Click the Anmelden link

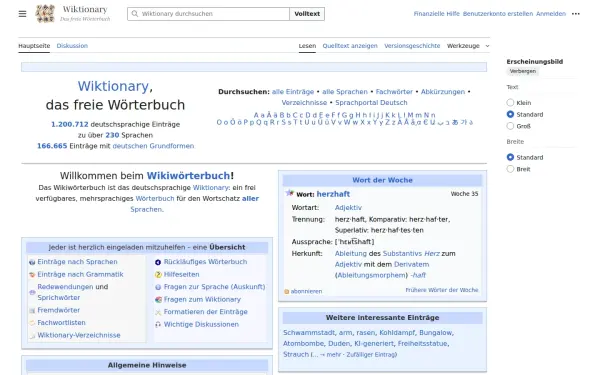551,14
